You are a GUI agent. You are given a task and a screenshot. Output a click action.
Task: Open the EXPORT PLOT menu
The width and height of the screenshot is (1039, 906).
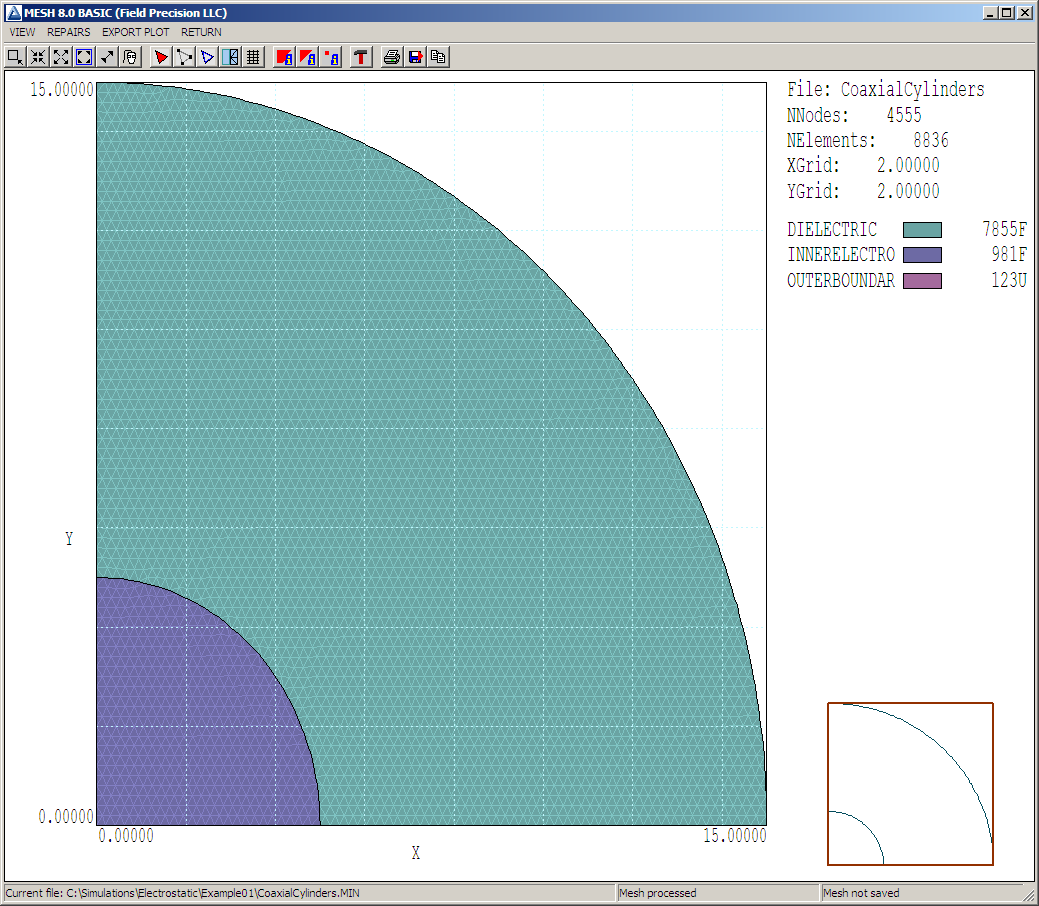[135, 32]
